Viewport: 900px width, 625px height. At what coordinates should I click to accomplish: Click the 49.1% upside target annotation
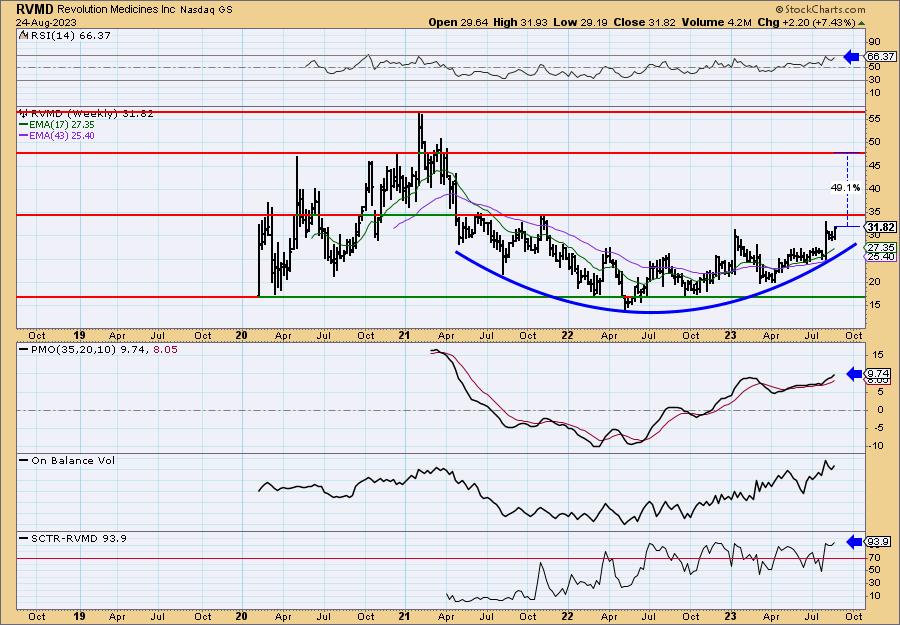(x=845, y=187)
